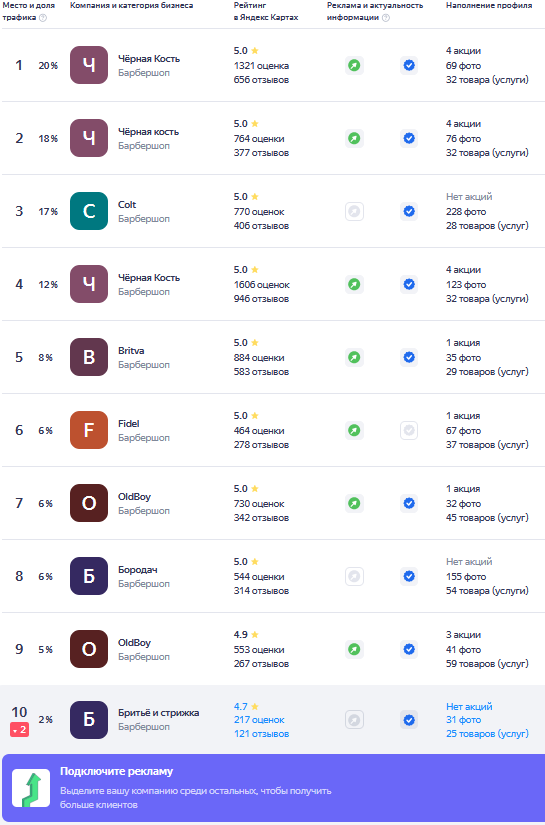
Task: Click green advertising icon in Britva row
Action: (x=355, y=357)
